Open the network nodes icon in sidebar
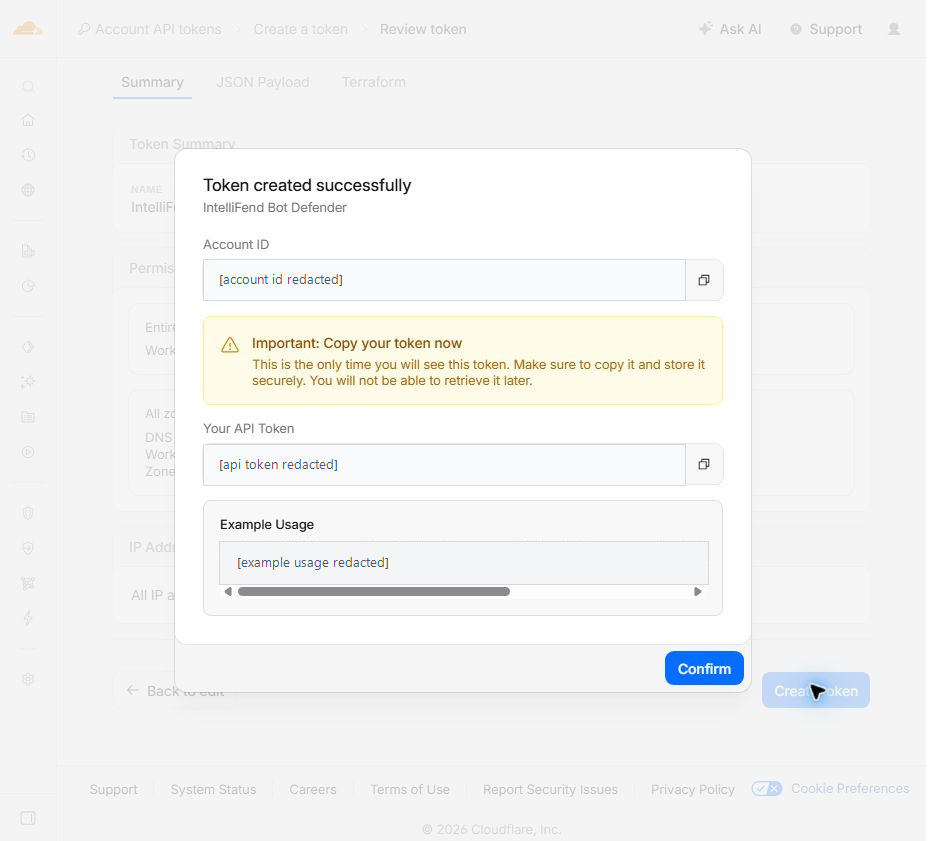Viewport: 941px width, 841px height. tap(28, 583)
